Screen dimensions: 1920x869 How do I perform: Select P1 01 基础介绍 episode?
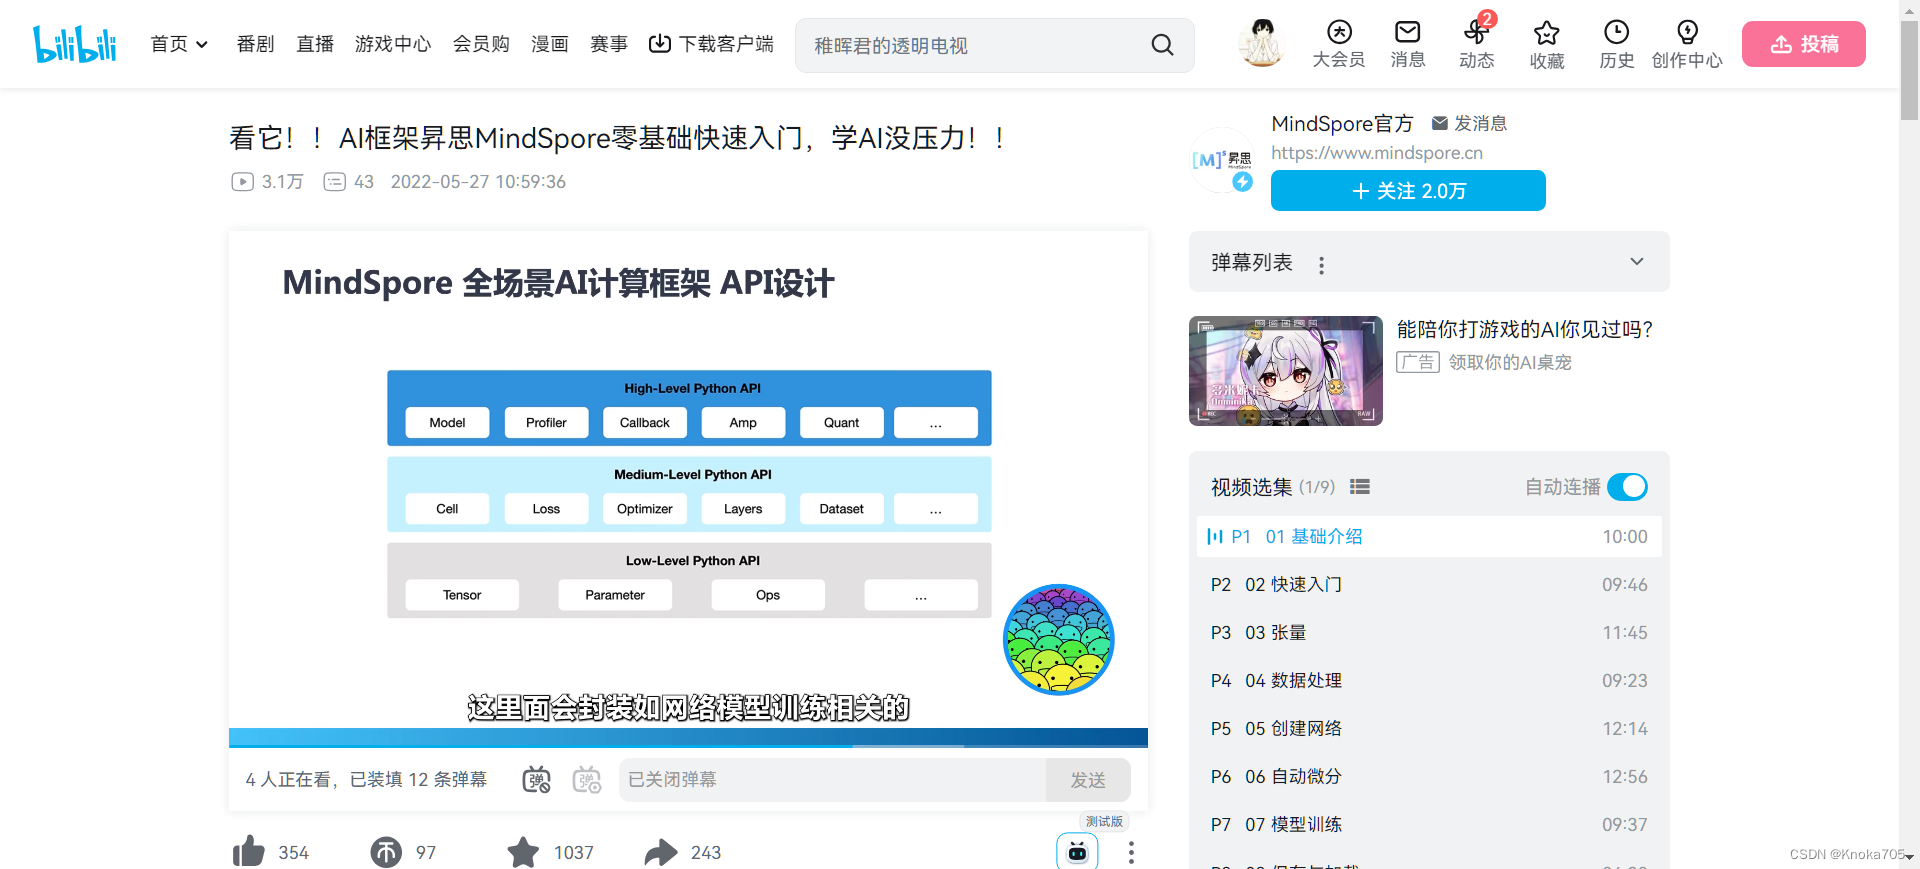click(1429, 536)
